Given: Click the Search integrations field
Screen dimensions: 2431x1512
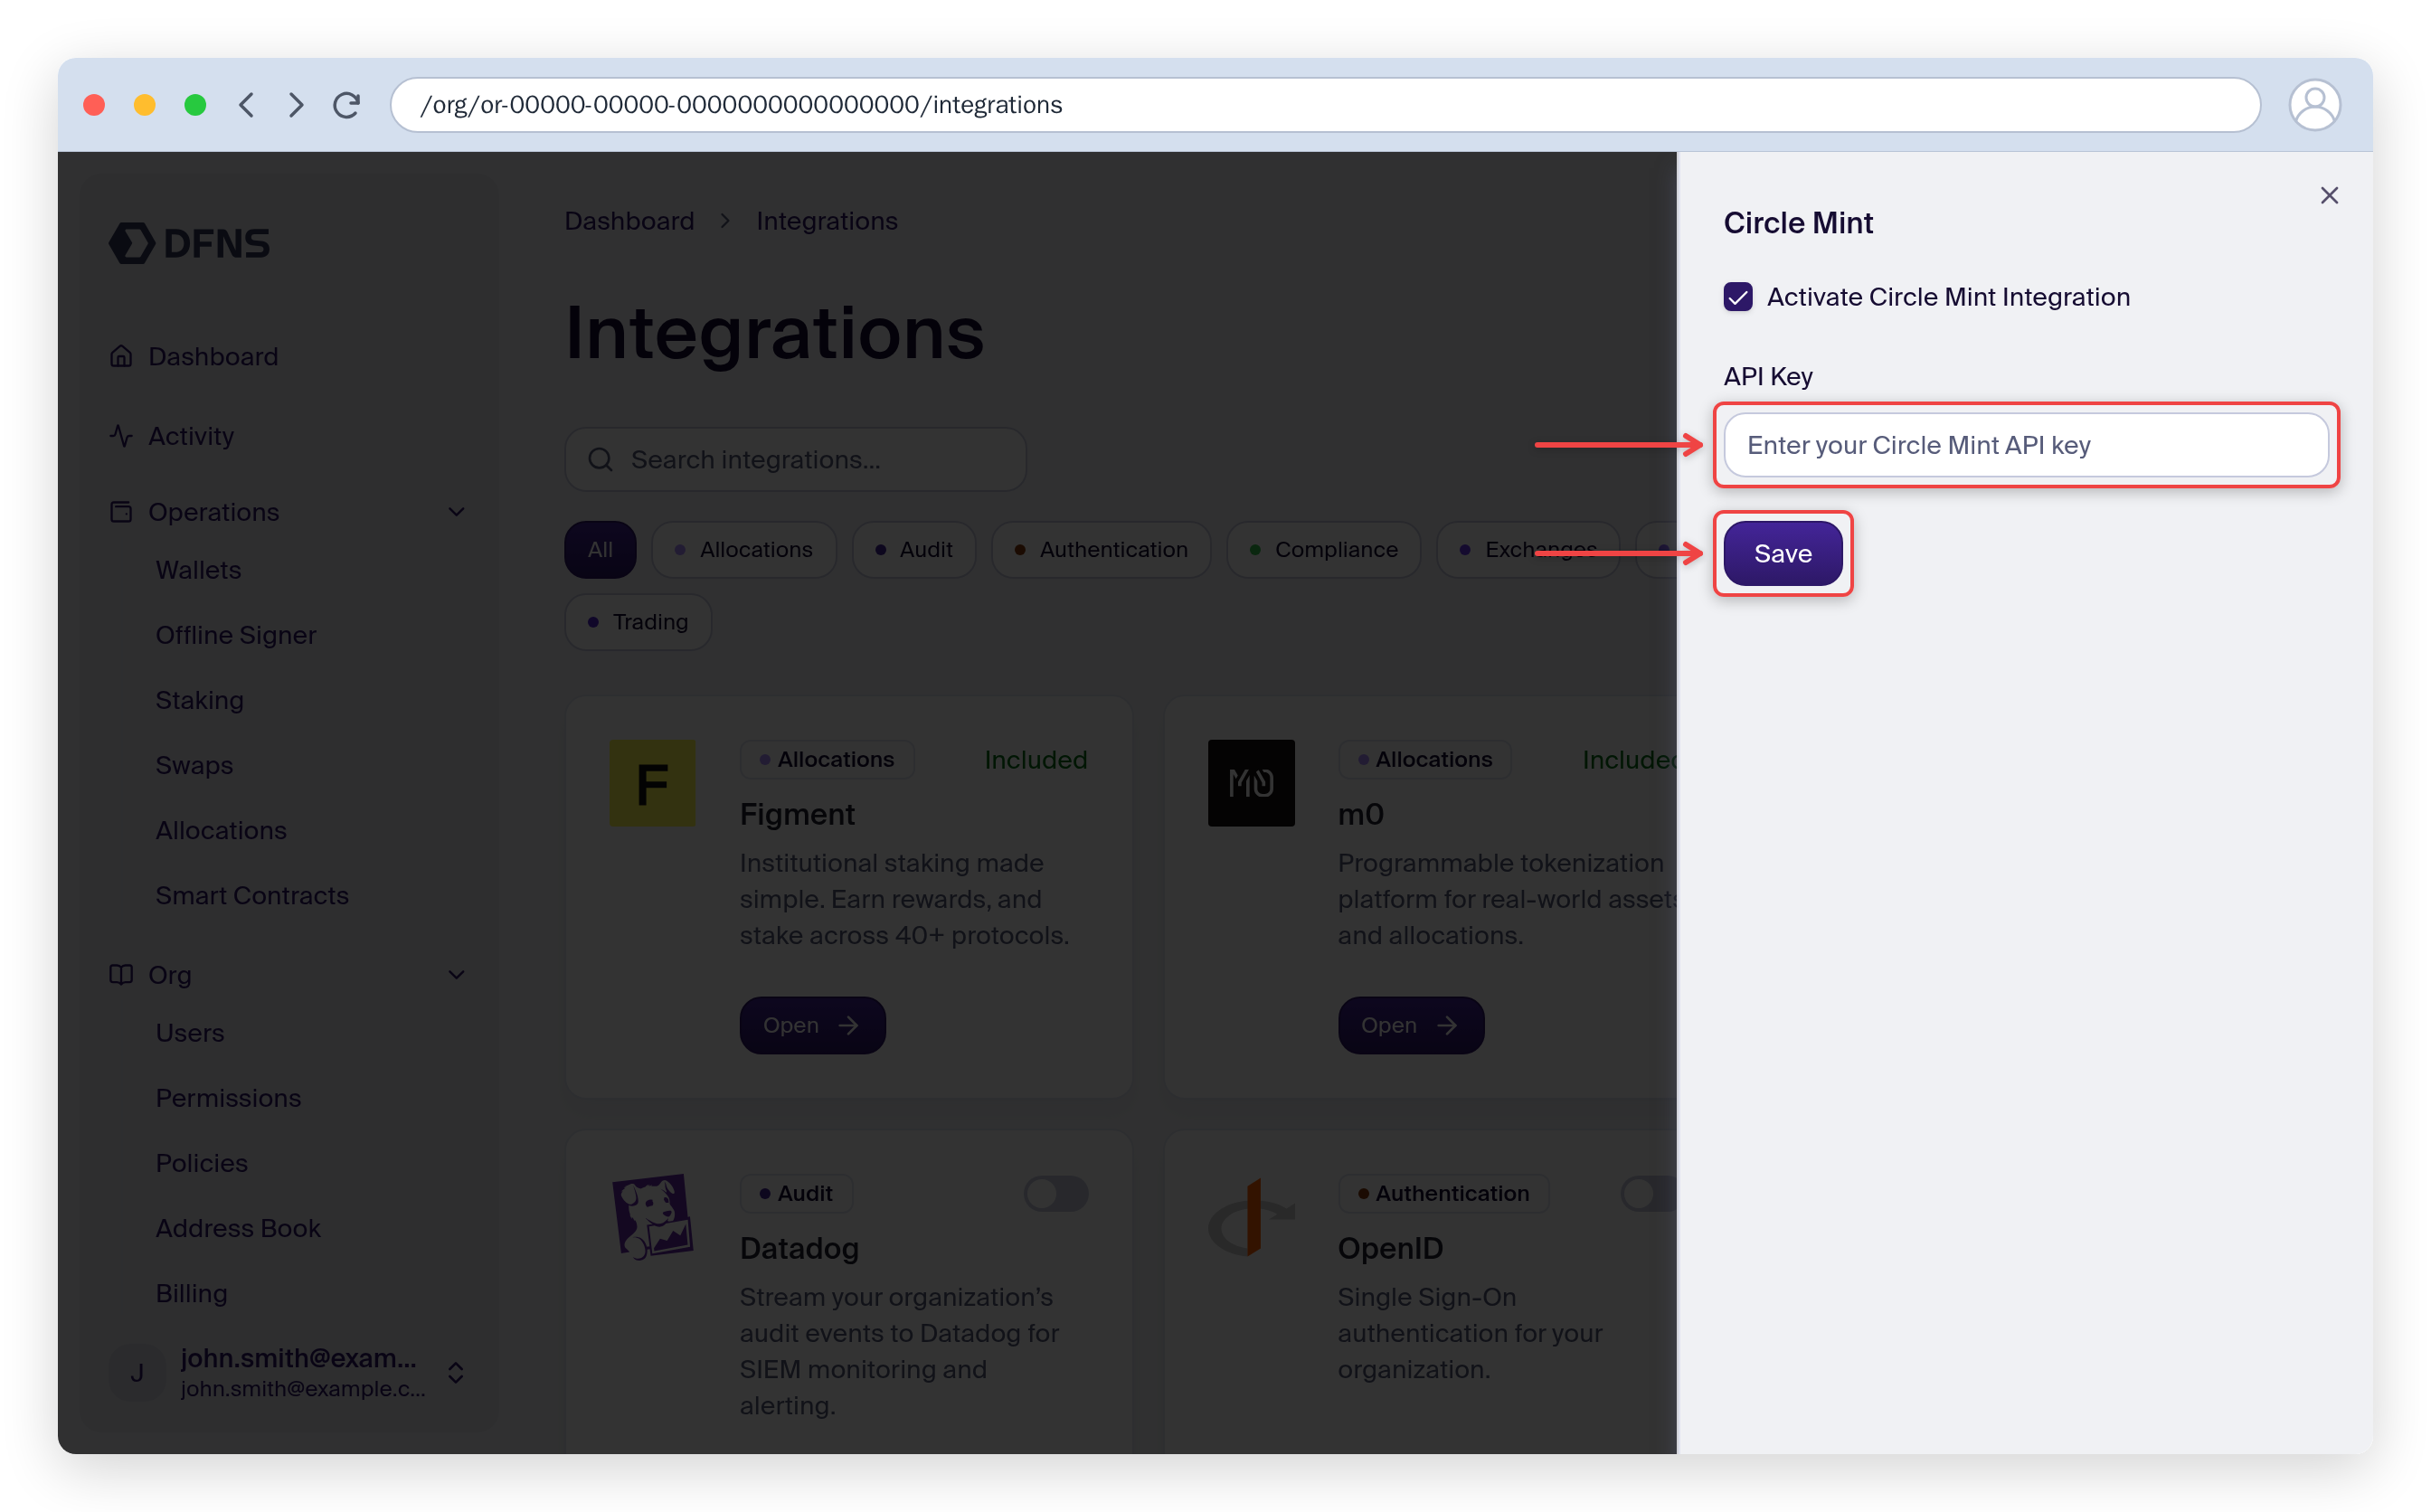Looking at the screenshot, I should [x=796, y=460].
